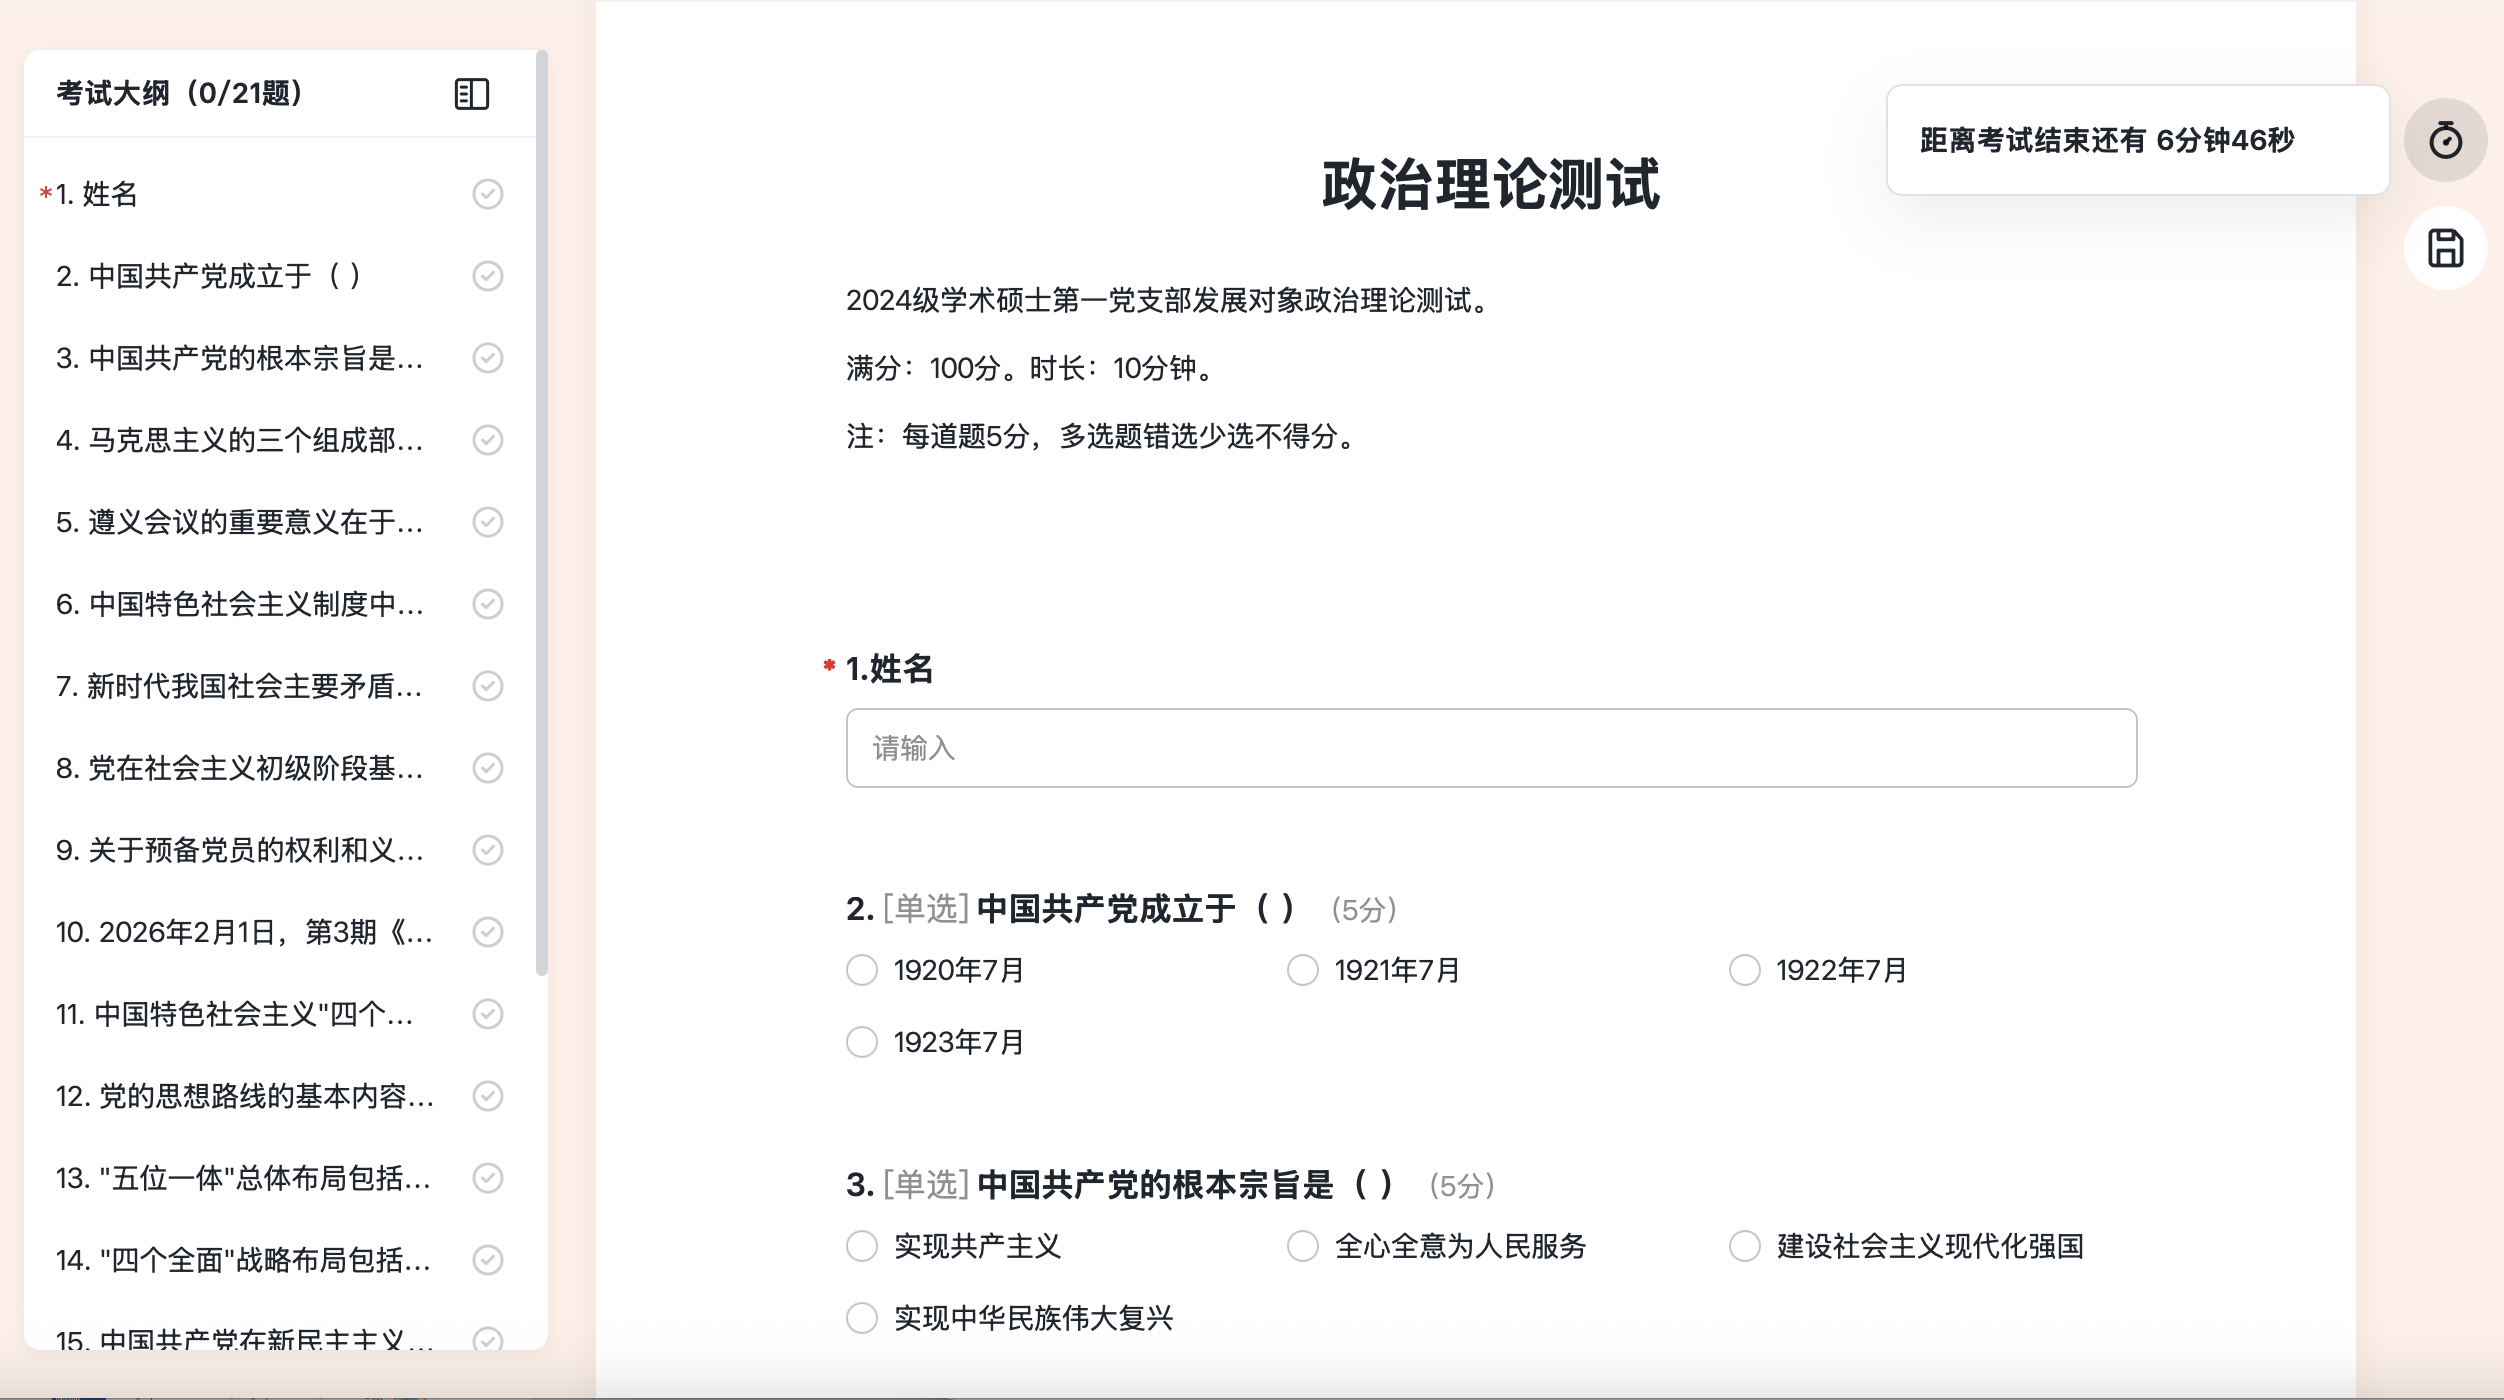The height and width of the screenshot is (1400, 2504).
Task: Select 全心全意为人民服务 radio button
Action: coord(1302,1246)
